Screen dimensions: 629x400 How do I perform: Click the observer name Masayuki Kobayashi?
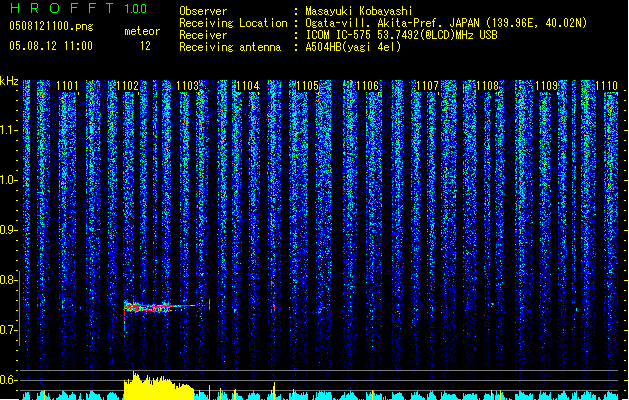coord(359,11)
